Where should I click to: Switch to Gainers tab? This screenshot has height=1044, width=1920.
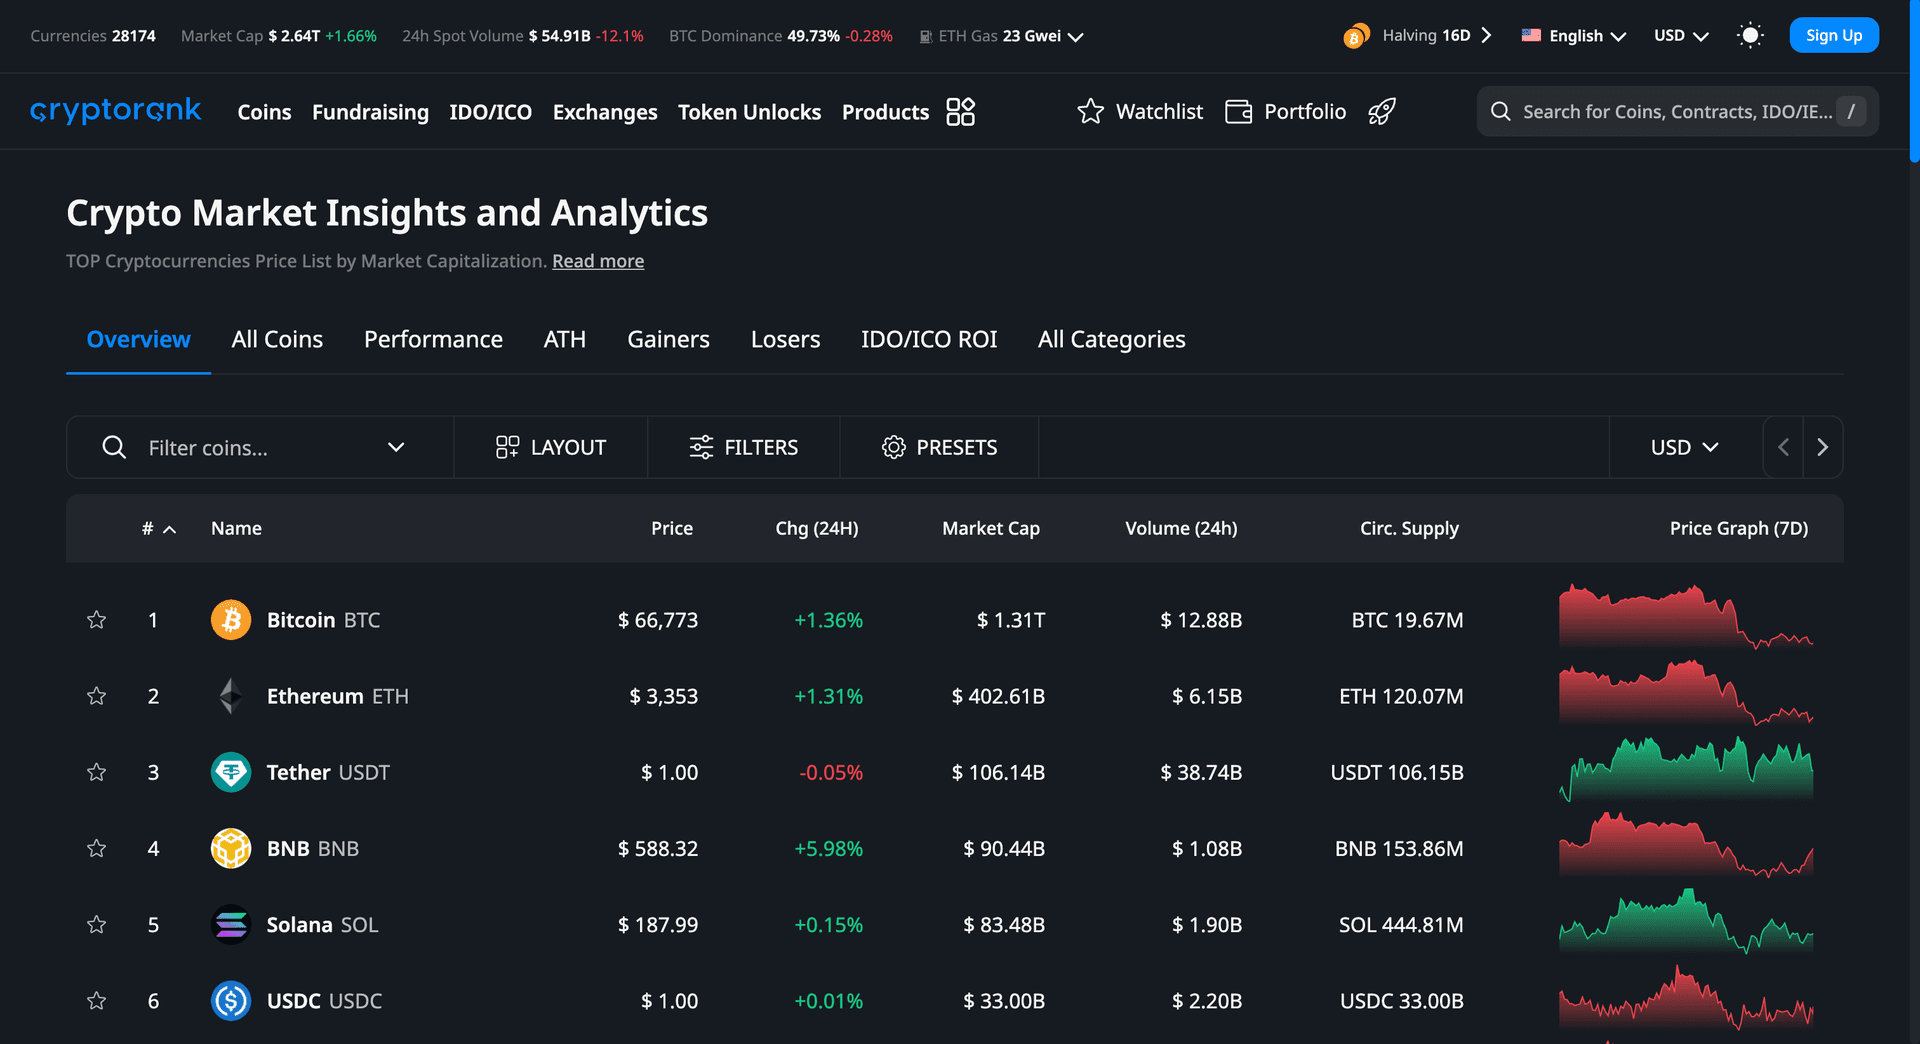[668, 339]
